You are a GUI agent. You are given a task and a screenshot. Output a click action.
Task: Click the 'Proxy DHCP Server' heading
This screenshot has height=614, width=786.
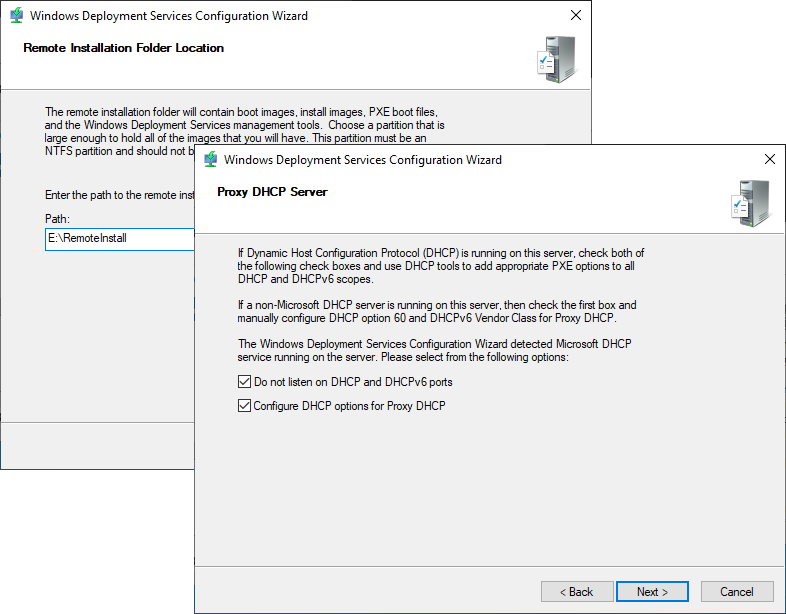(x=272, y=192)
